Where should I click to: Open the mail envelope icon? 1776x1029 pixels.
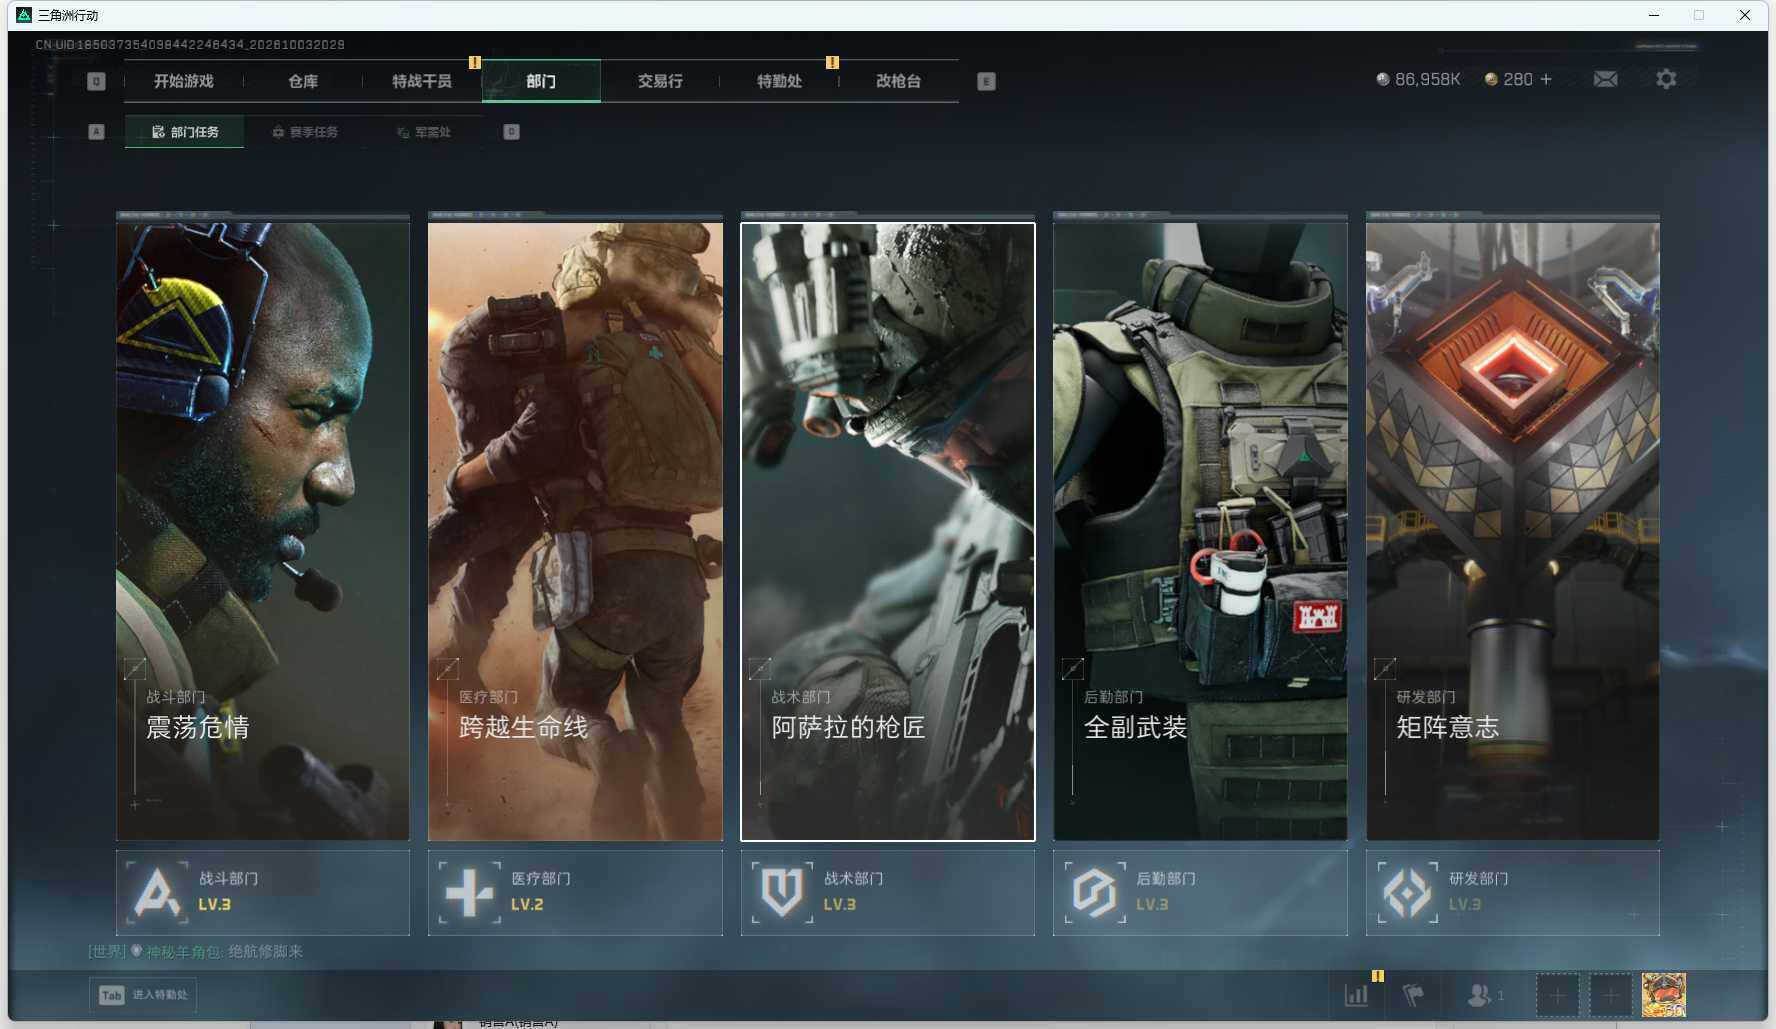[x=1605, y=79]
